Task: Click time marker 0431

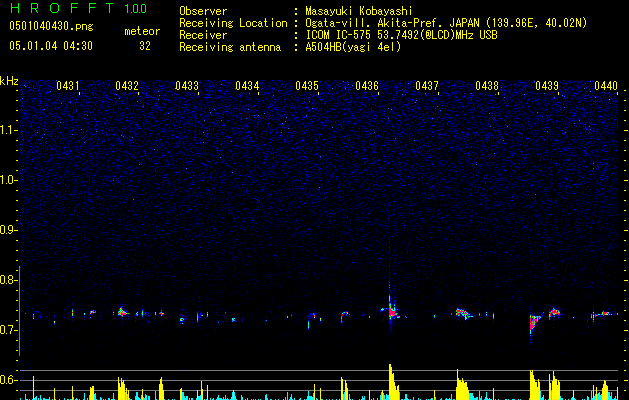Action: click(67, 86)
